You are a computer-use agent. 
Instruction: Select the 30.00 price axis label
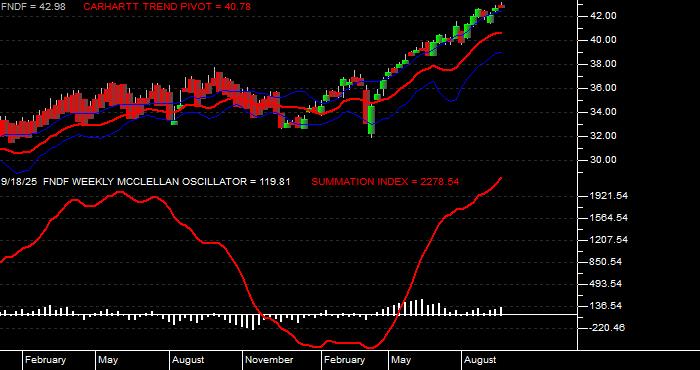[604, 160]
